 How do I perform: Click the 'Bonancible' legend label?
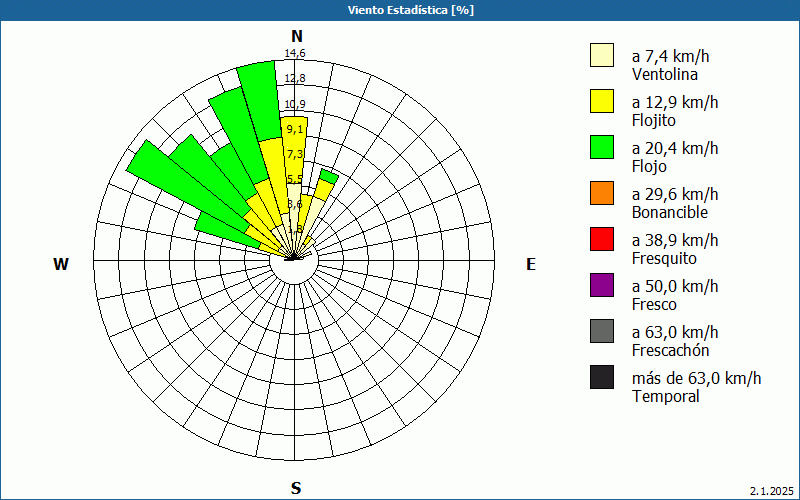coord(670,212)
